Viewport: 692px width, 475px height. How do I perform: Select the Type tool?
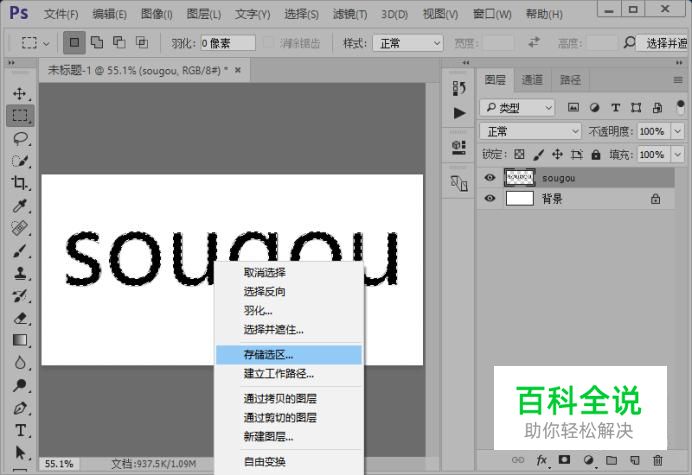20,430
